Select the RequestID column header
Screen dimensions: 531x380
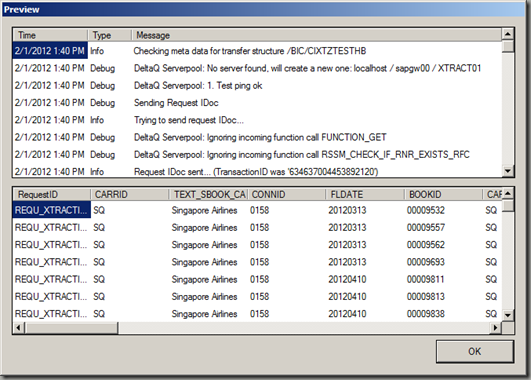(52, 194)
